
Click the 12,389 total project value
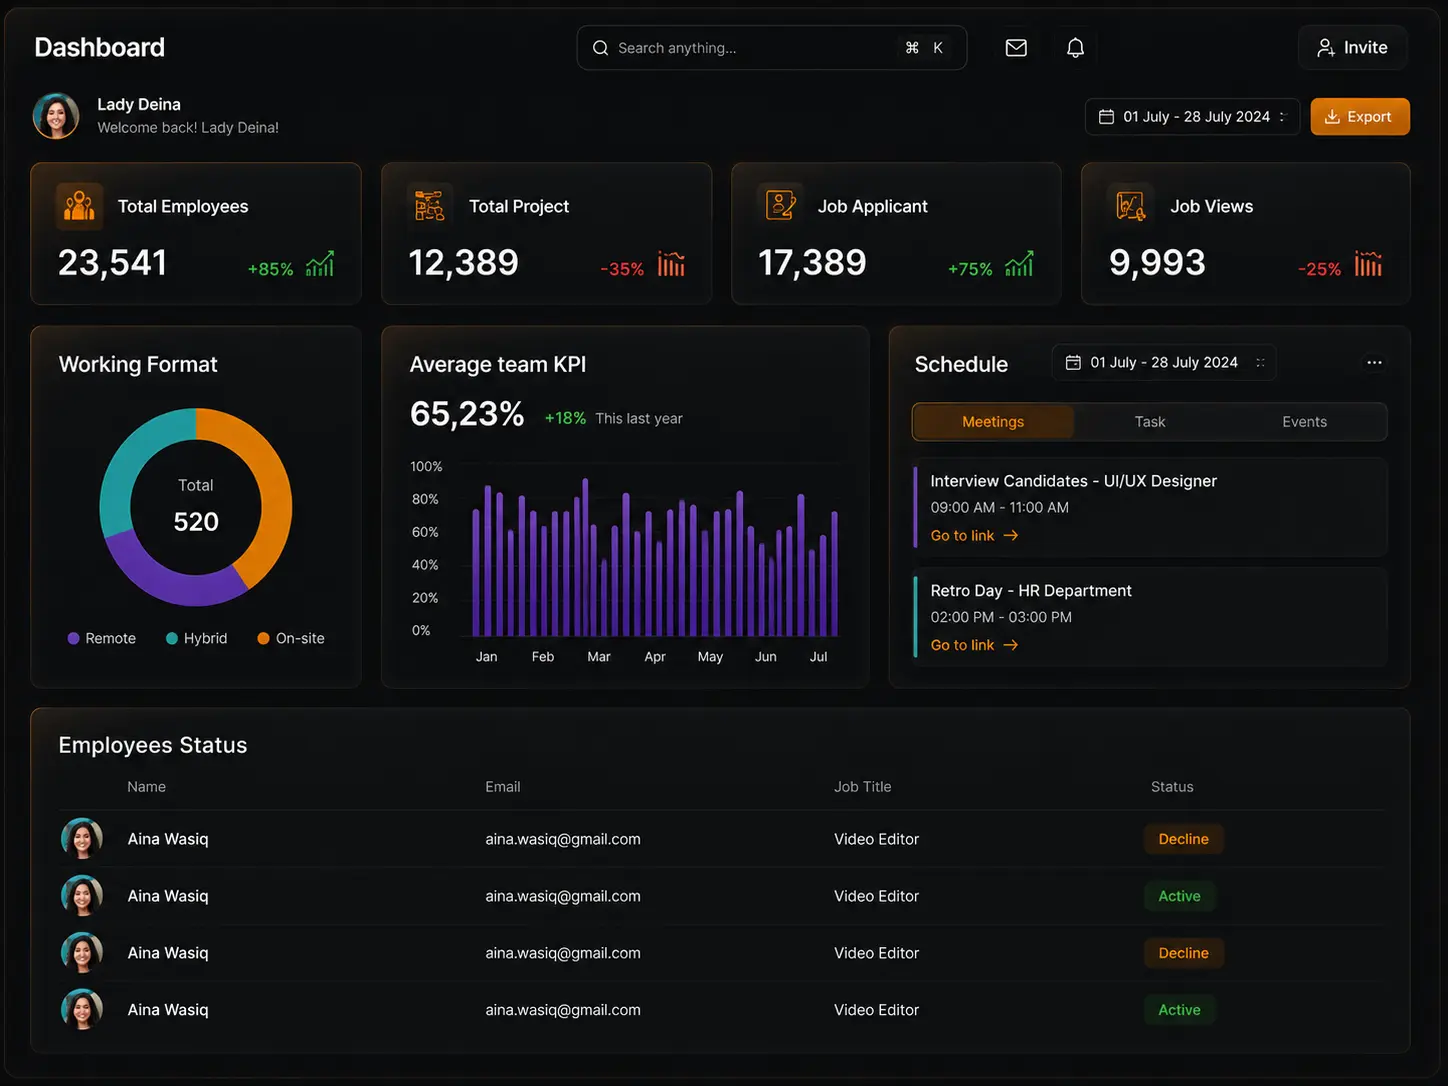coord(463,263)
